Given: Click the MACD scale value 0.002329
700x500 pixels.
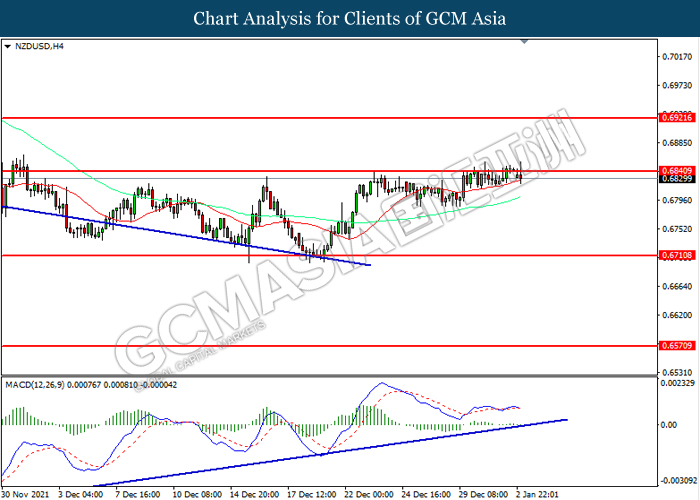Looking at the screenshot, I should (x=678, y=383).
